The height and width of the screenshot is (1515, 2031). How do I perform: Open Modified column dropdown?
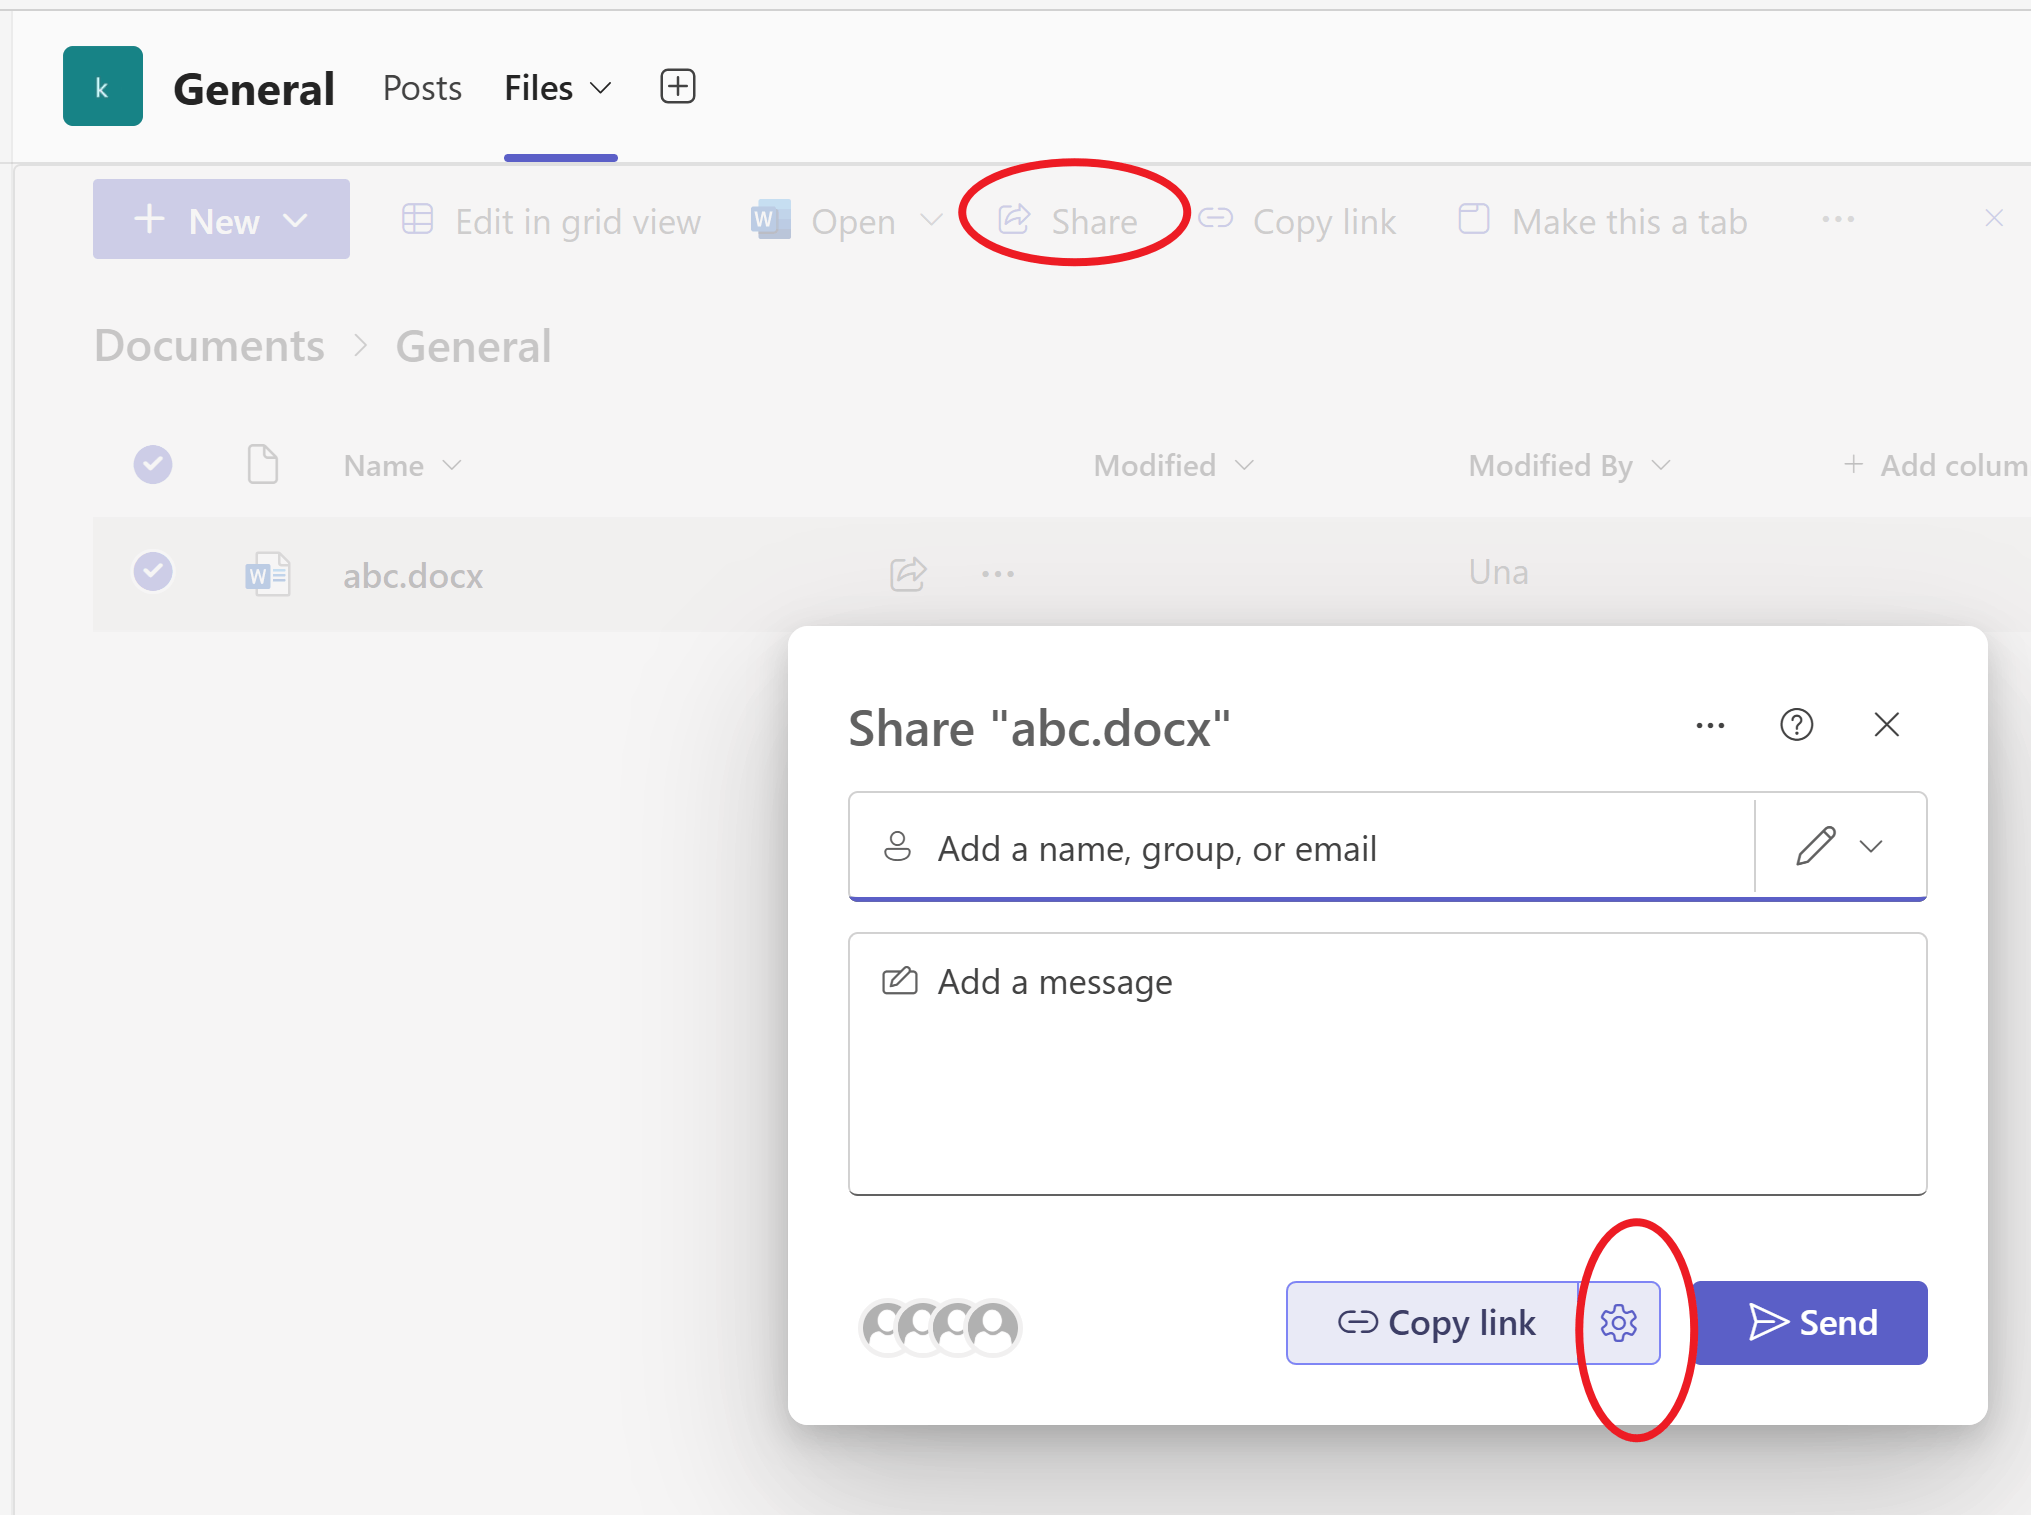point(1173,465)
